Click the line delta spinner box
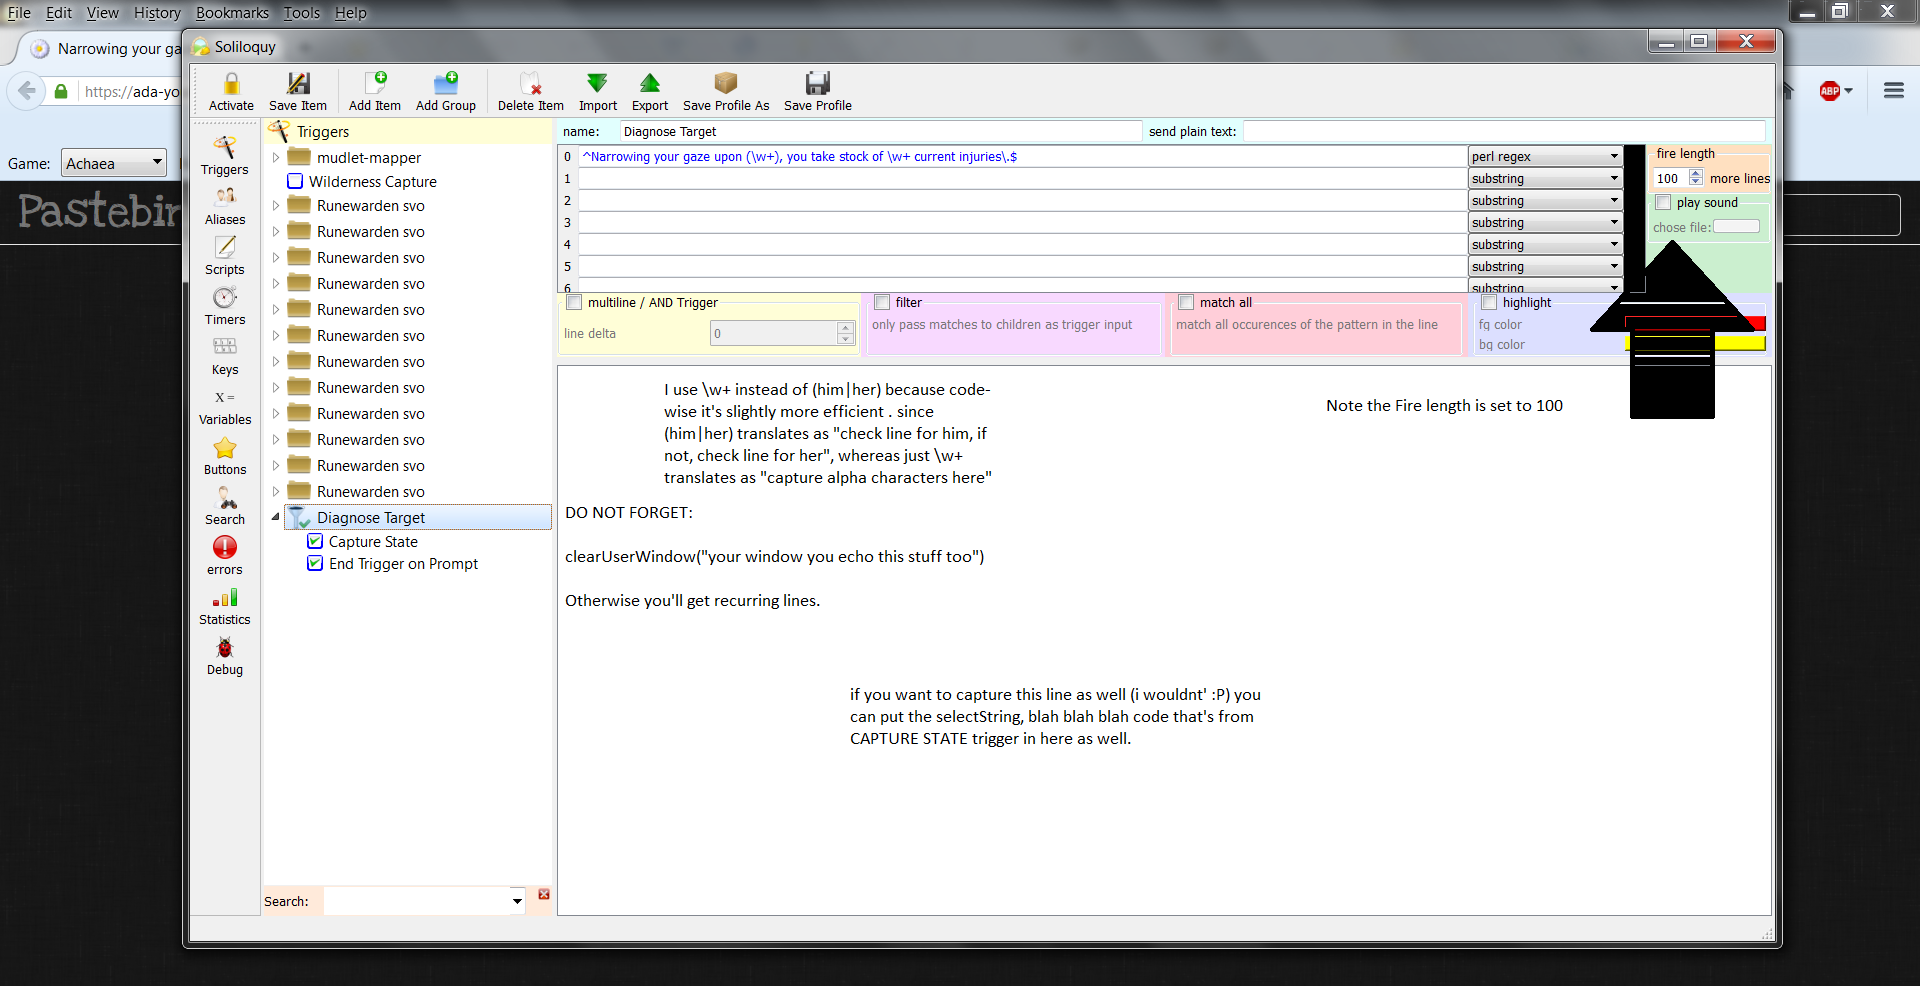This screenshot has height=986, width=1920. (782, 333)
